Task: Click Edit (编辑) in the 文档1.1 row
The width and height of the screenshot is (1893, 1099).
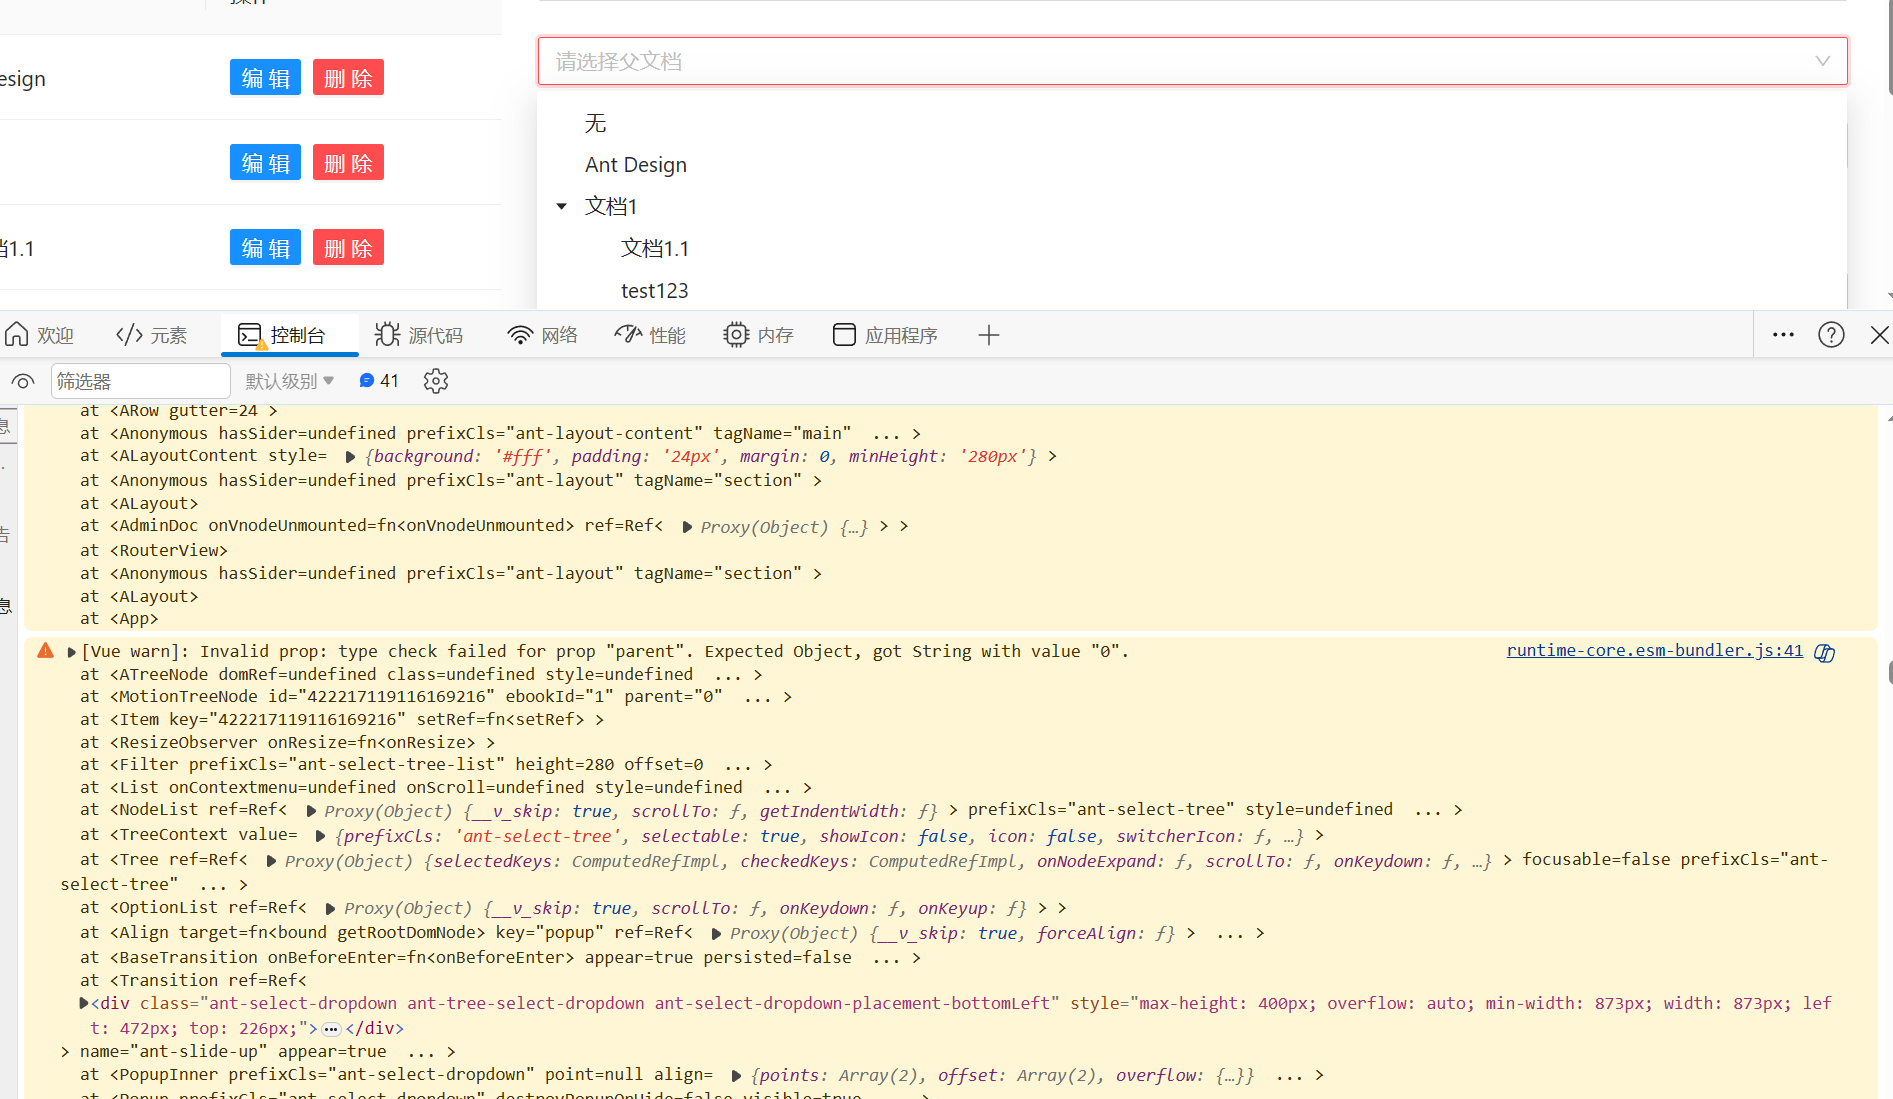Action: [265, 248]
